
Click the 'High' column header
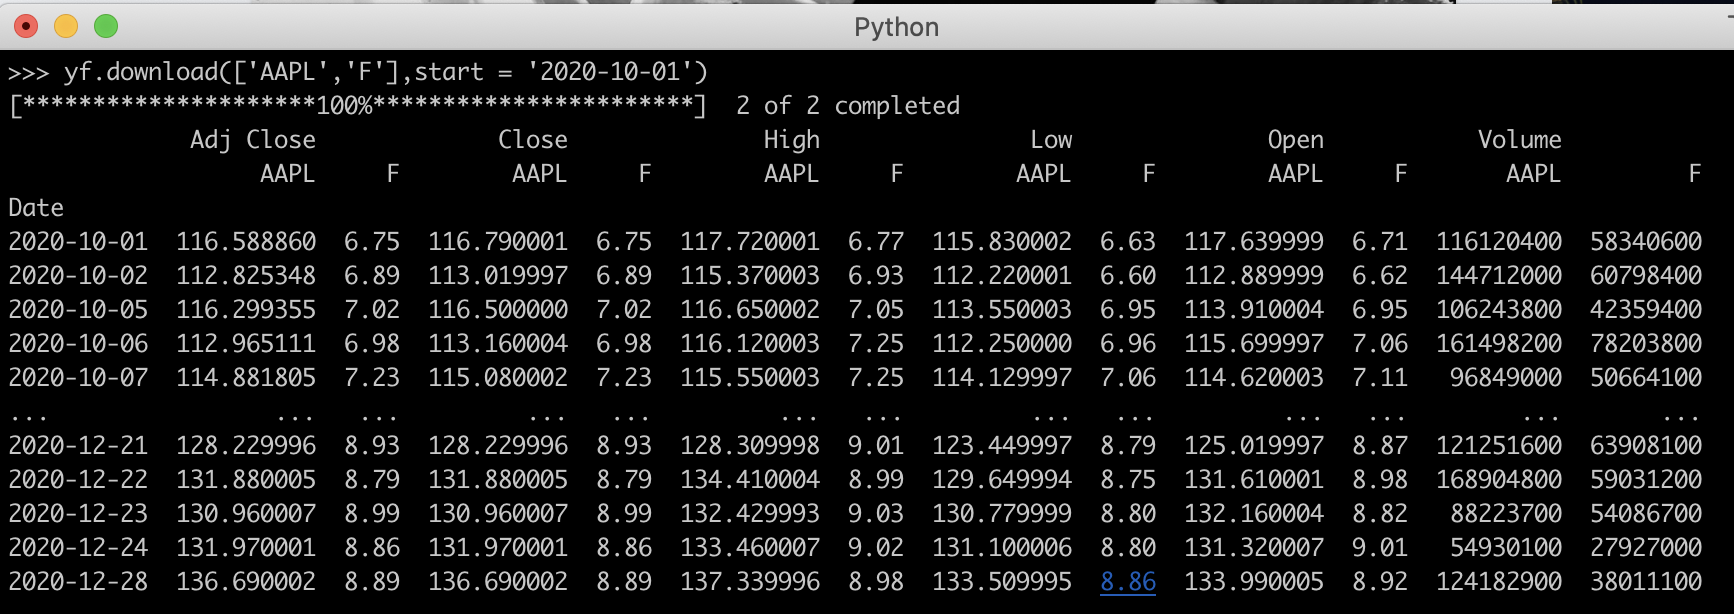pyautogui.click(x=792, y=140)
